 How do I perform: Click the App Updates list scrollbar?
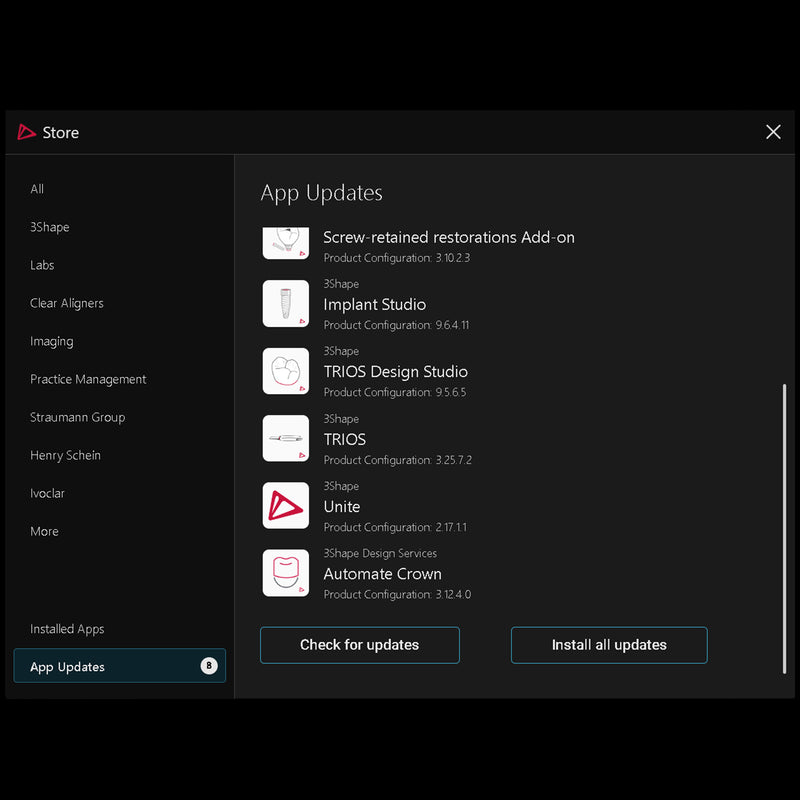784,528
